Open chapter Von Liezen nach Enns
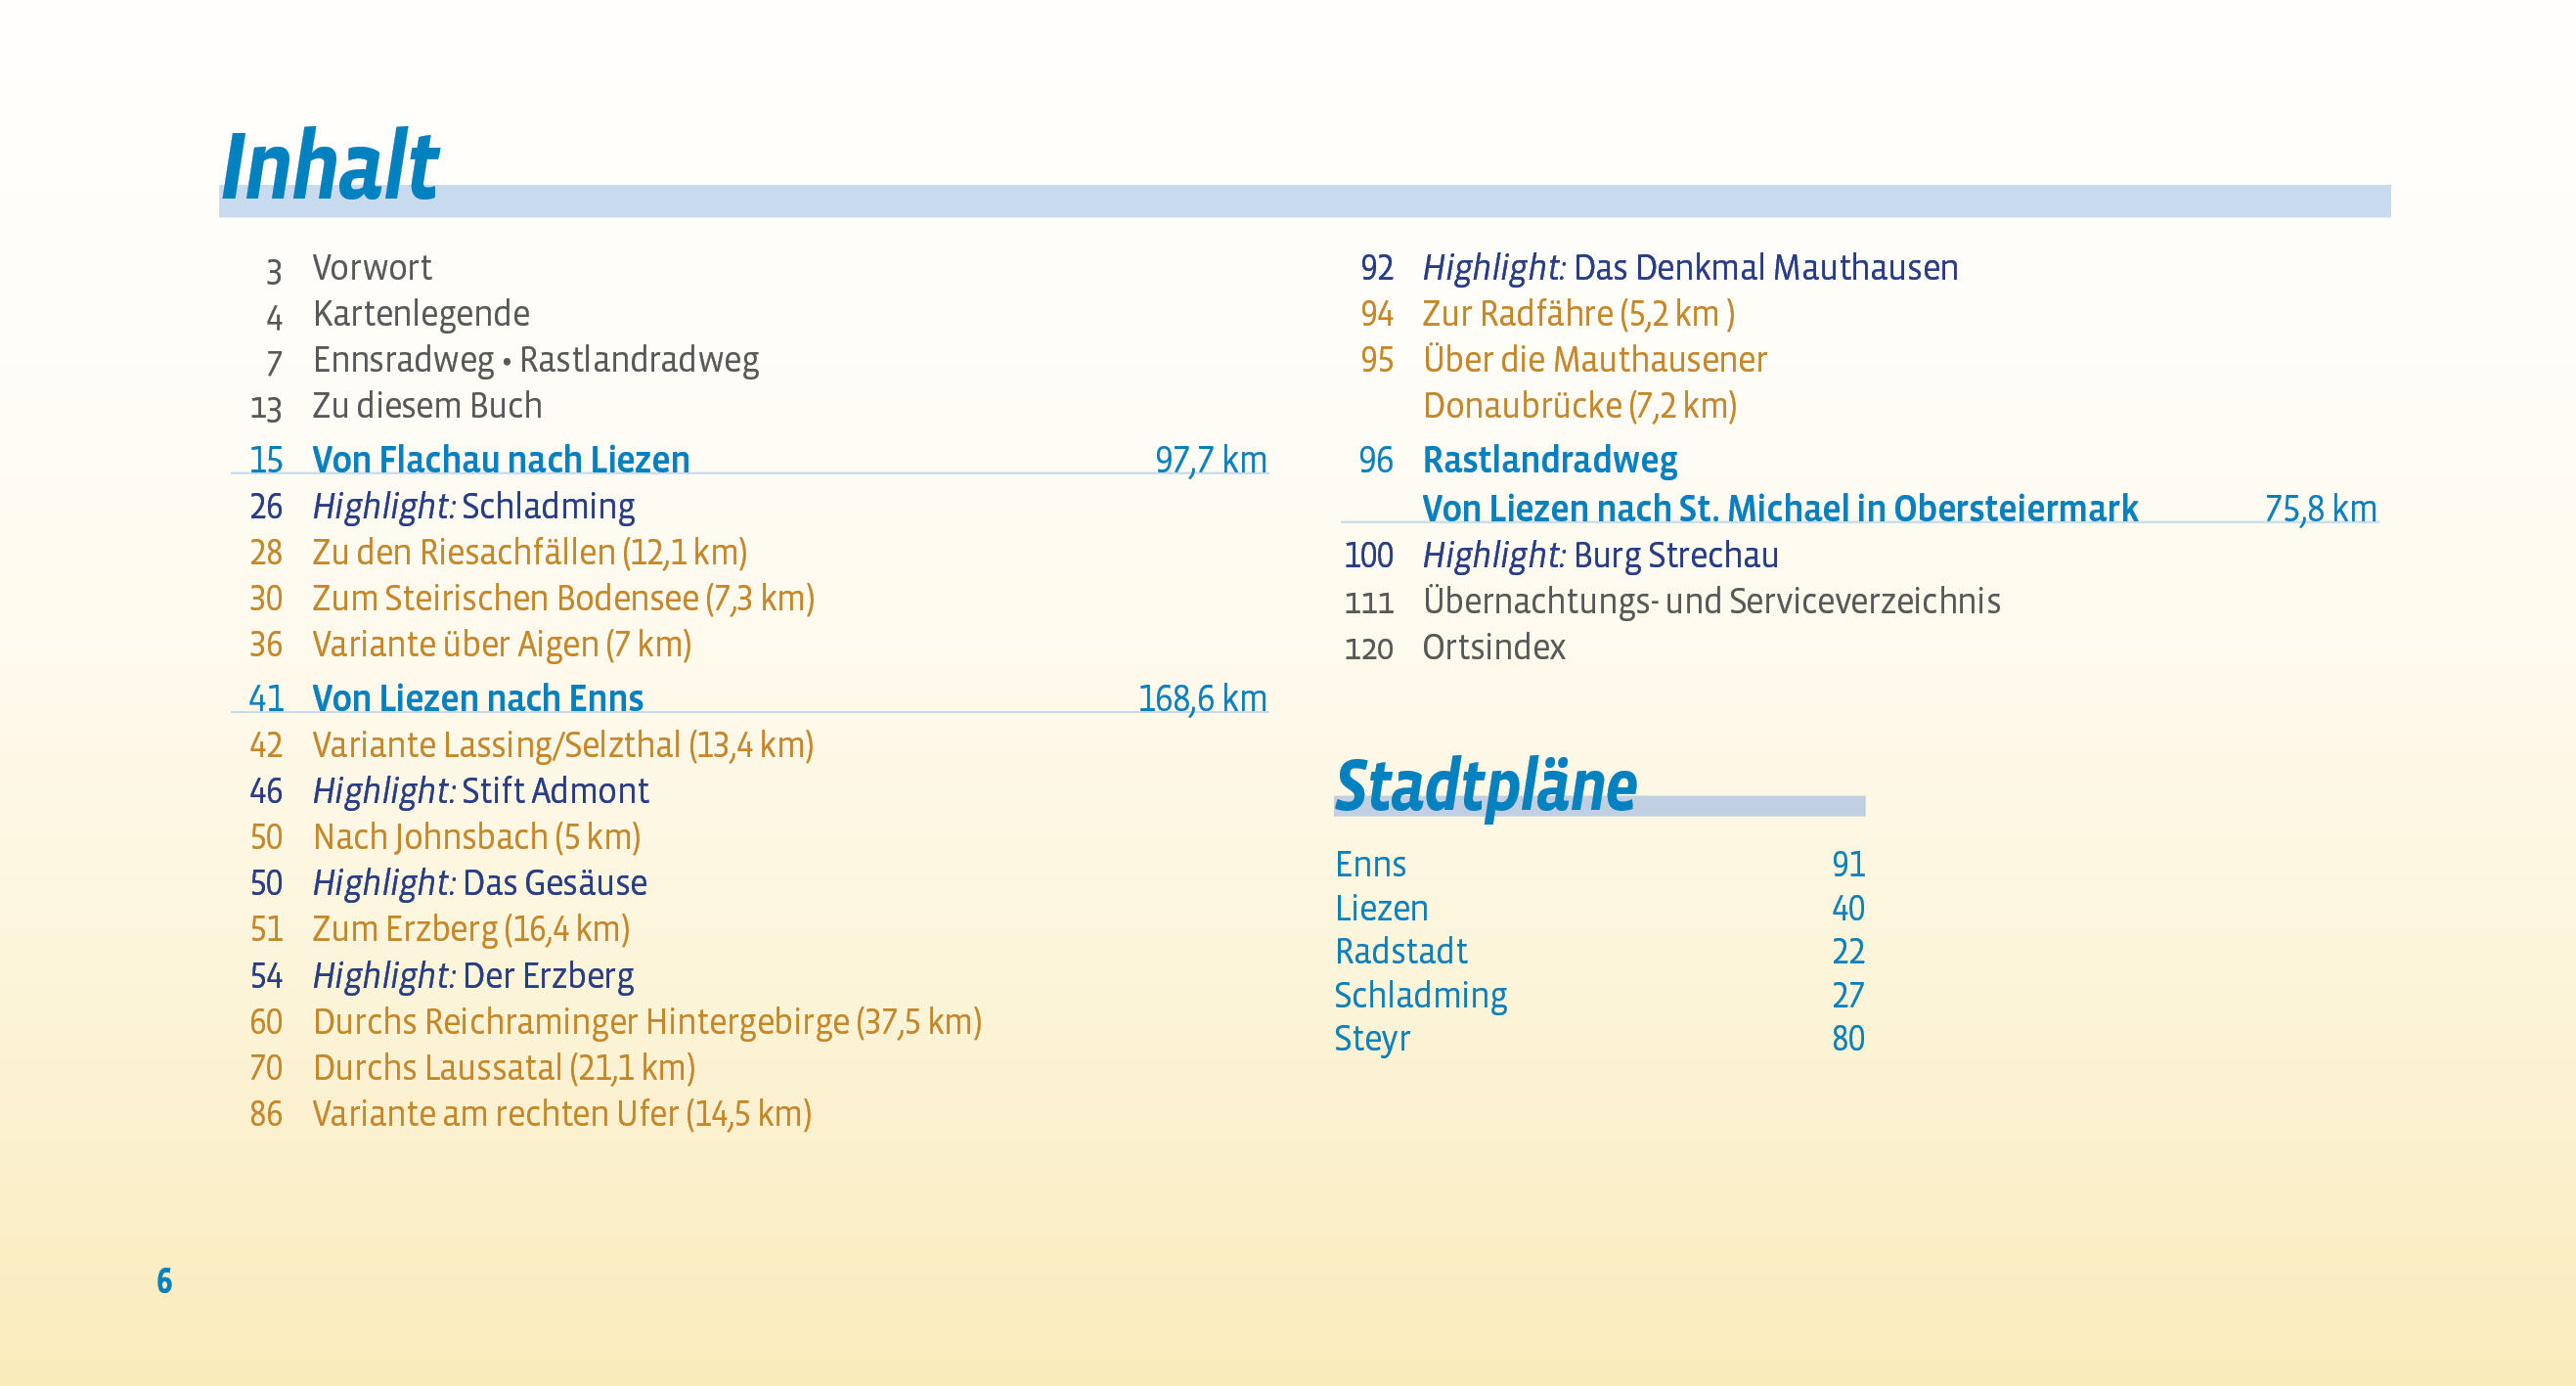This screenshot has height=1386, width=2576. pos(477,699)
